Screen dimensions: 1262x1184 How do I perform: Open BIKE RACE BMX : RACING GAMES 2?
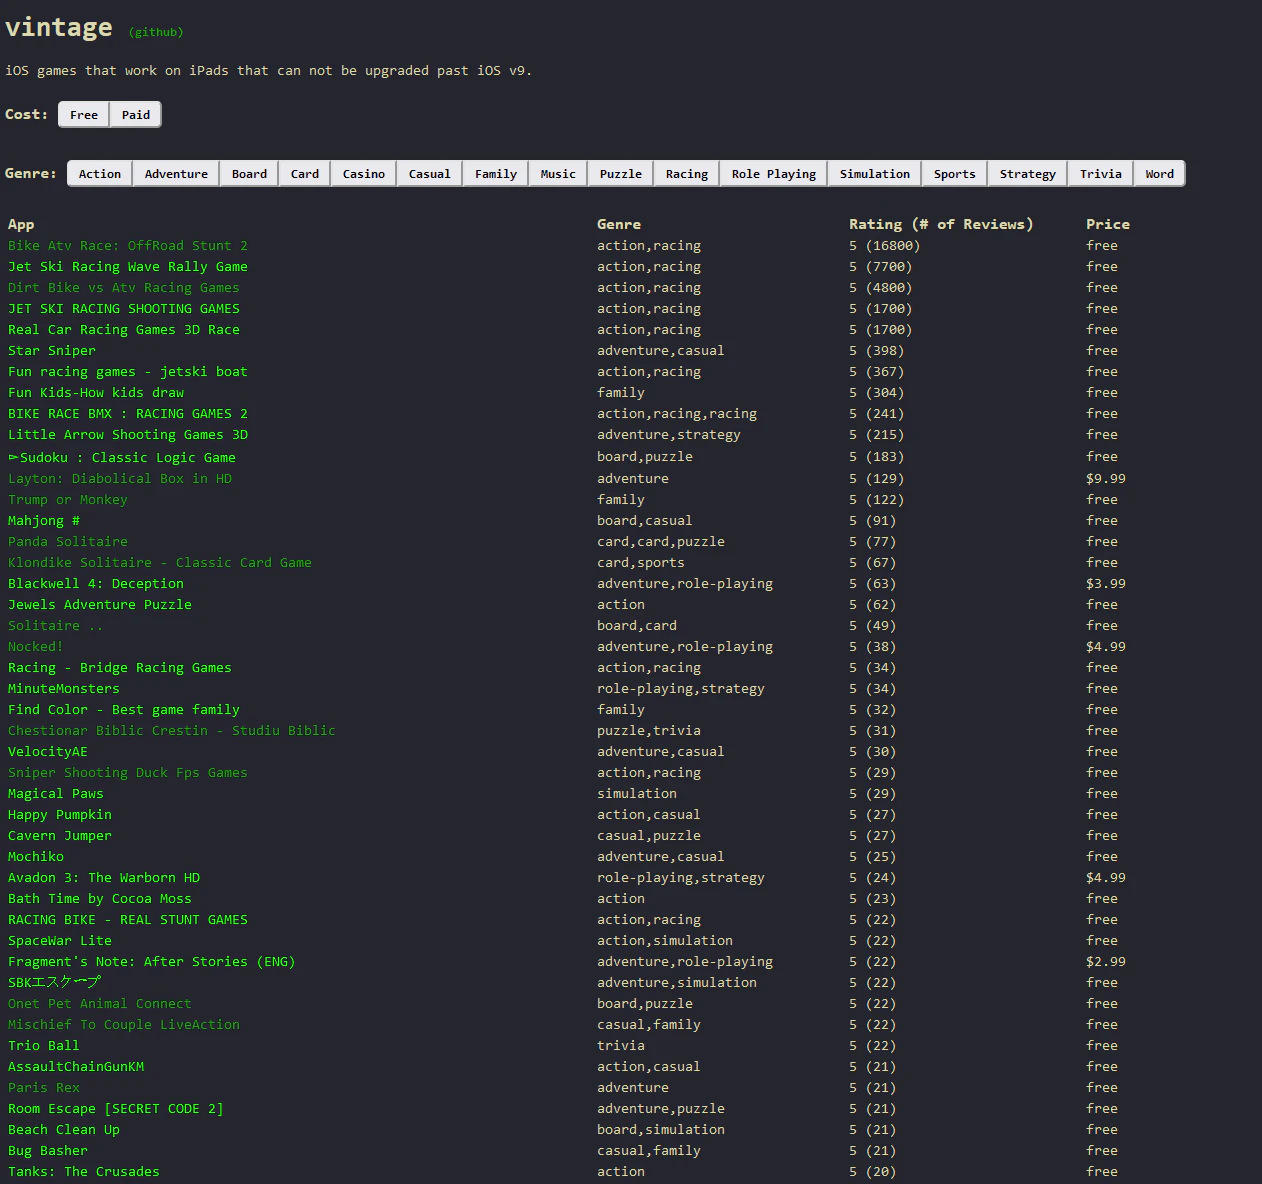pyautogui.click(x=128, y=414)
